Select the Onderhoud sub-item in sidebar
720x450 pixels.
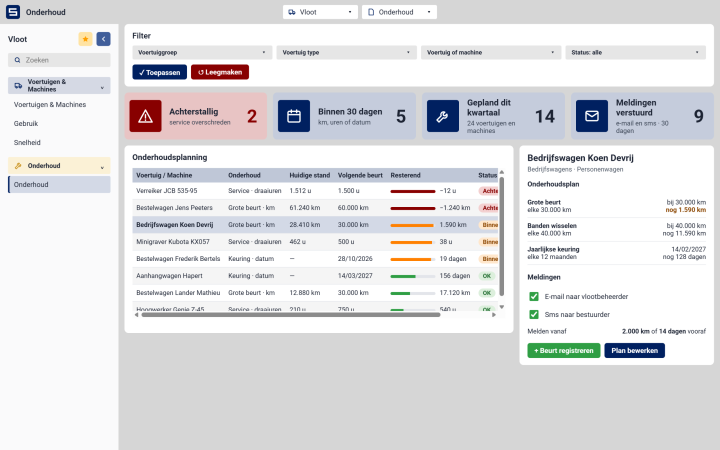tap(59, 185)
